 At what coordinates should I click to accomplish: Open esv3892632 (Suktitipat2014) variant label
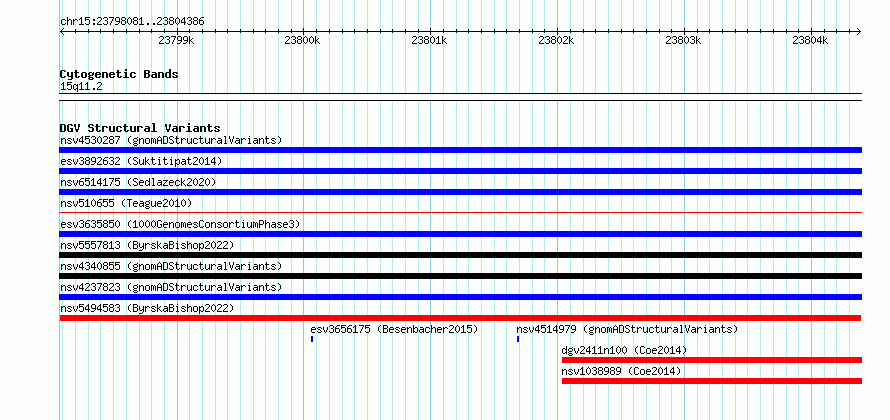coord(141,161)
